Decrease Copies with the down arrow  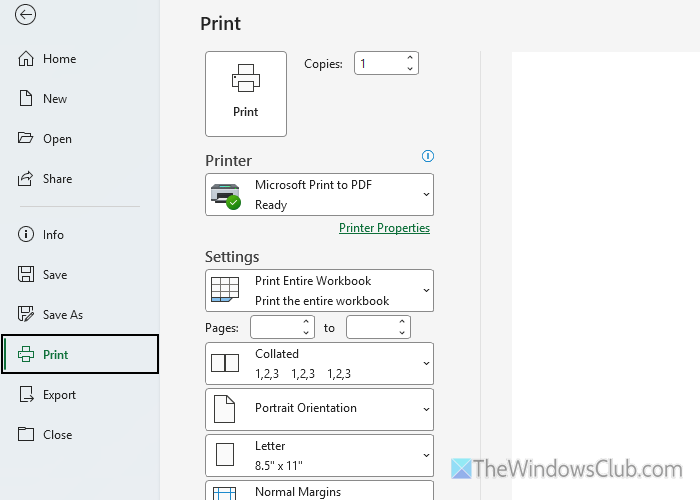click(x=410, y=68)
